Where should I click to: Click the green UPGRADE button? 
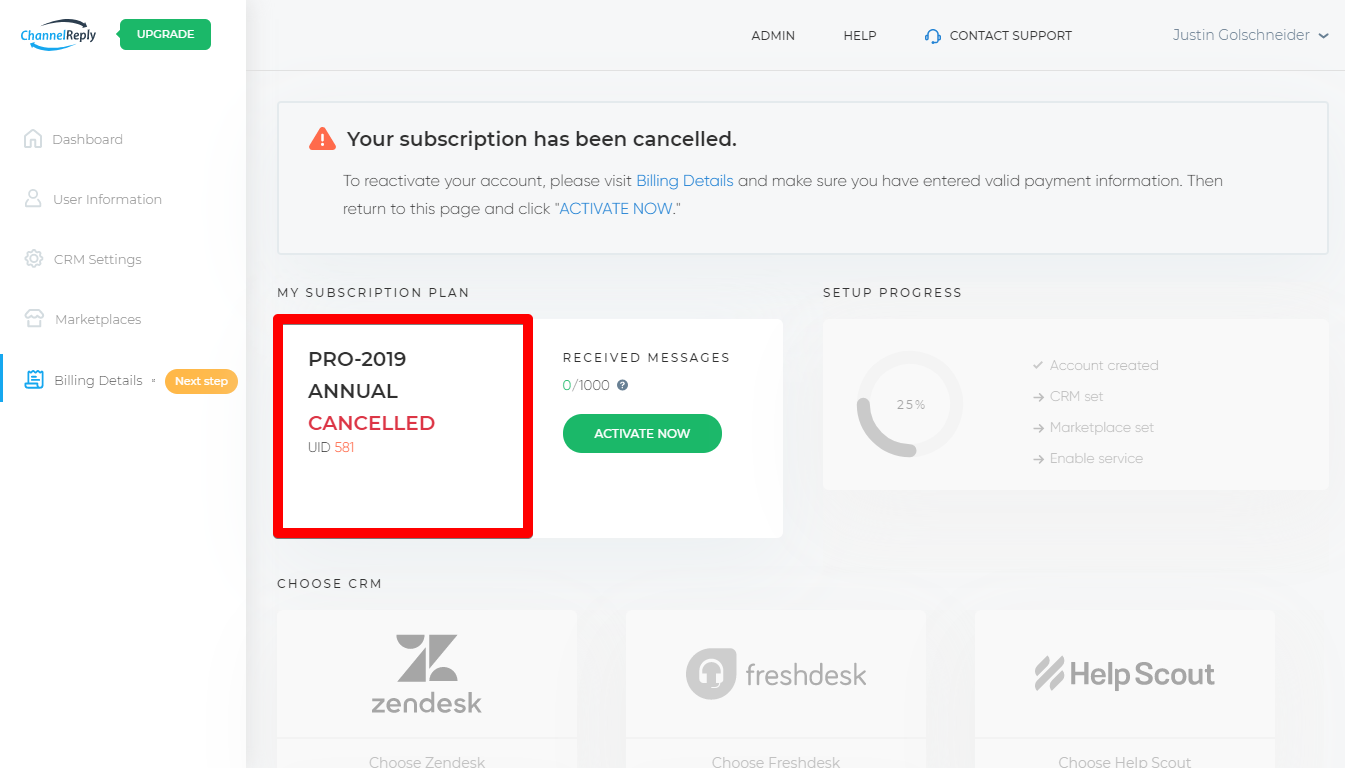tap(165, 34)
